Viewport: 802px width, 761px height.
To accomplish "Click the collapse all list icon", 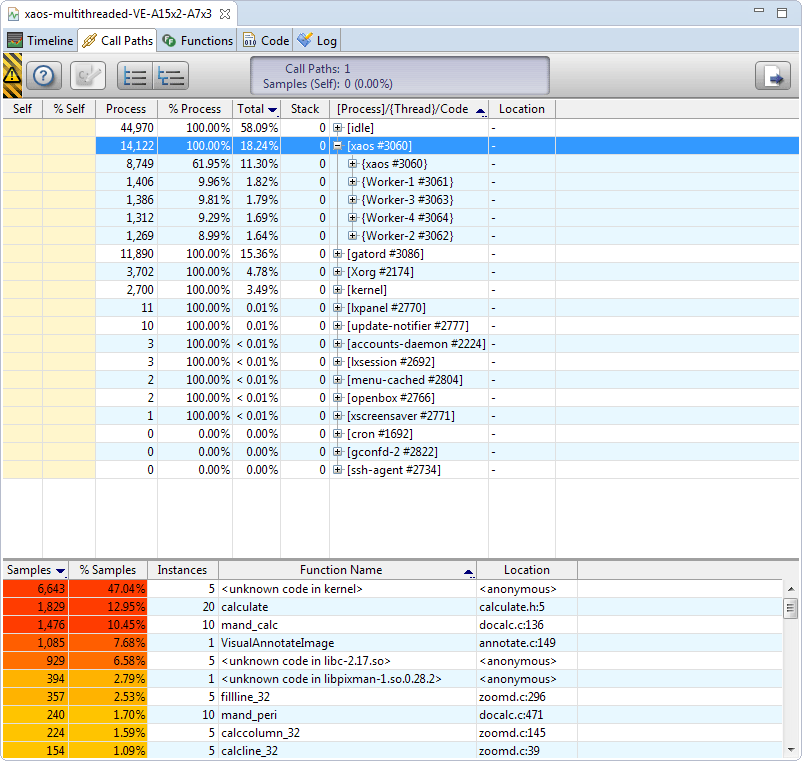I will 135,76.
